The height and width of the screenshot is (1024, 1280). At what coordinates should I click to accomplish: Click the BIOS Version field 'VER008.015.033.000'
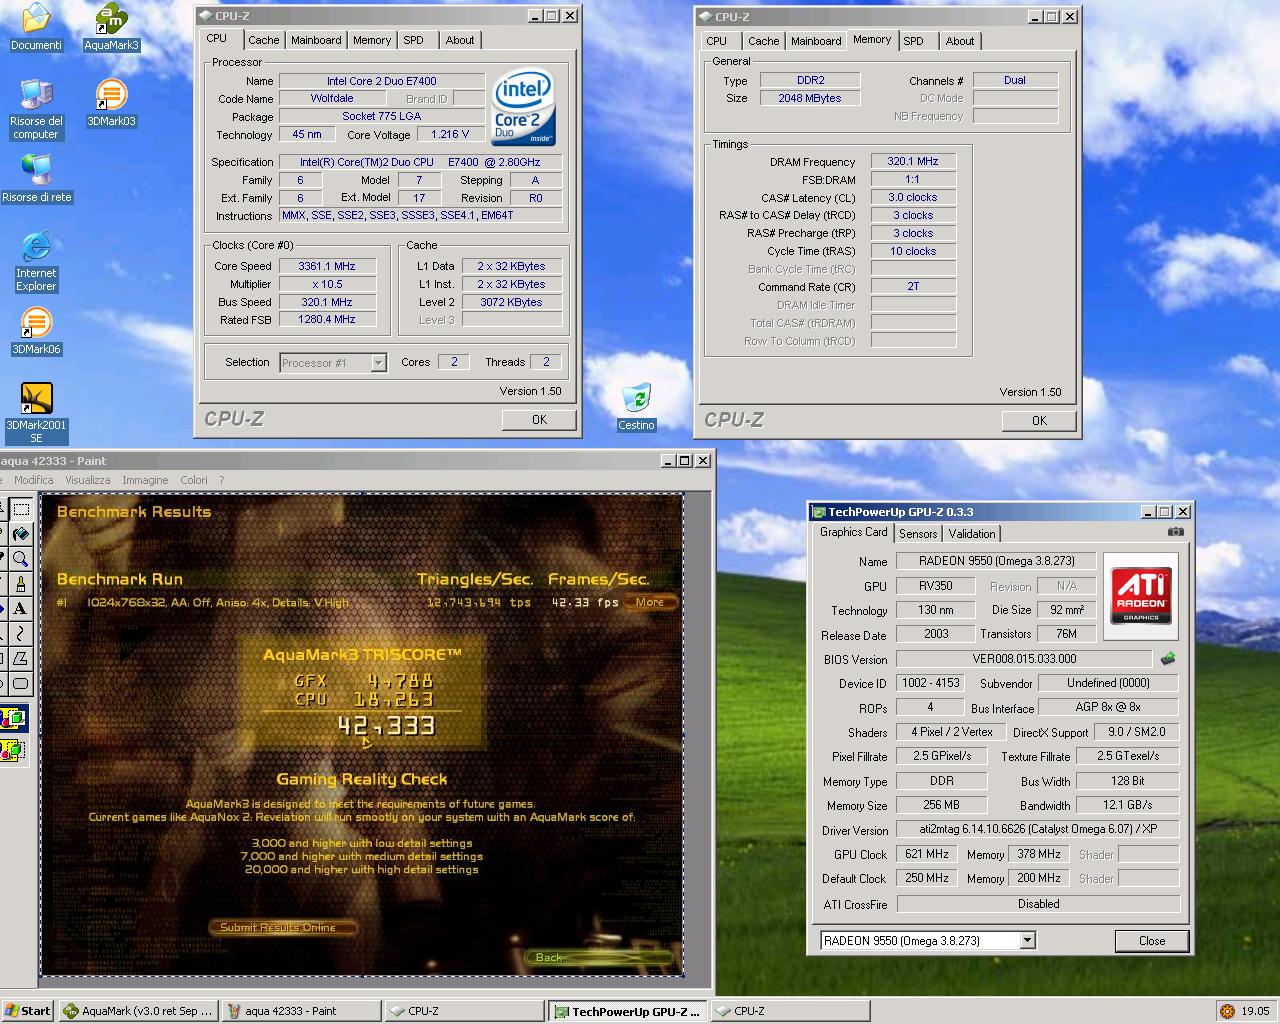(x=1025, y=659)
